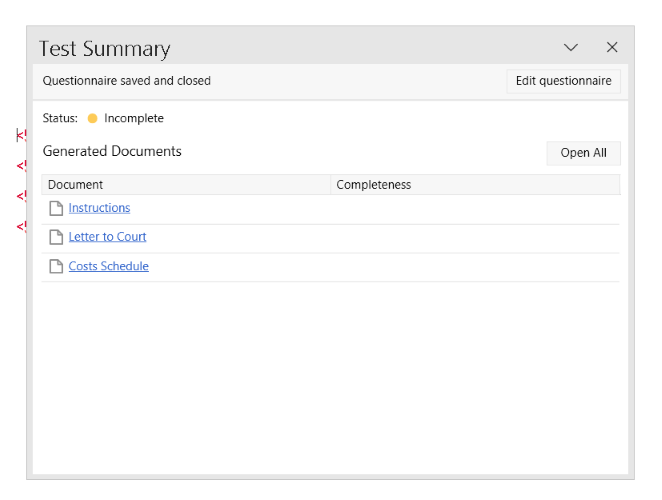Select the Test Summary panel title
This screenshot has height=500, width=662.
click(104, 49)
